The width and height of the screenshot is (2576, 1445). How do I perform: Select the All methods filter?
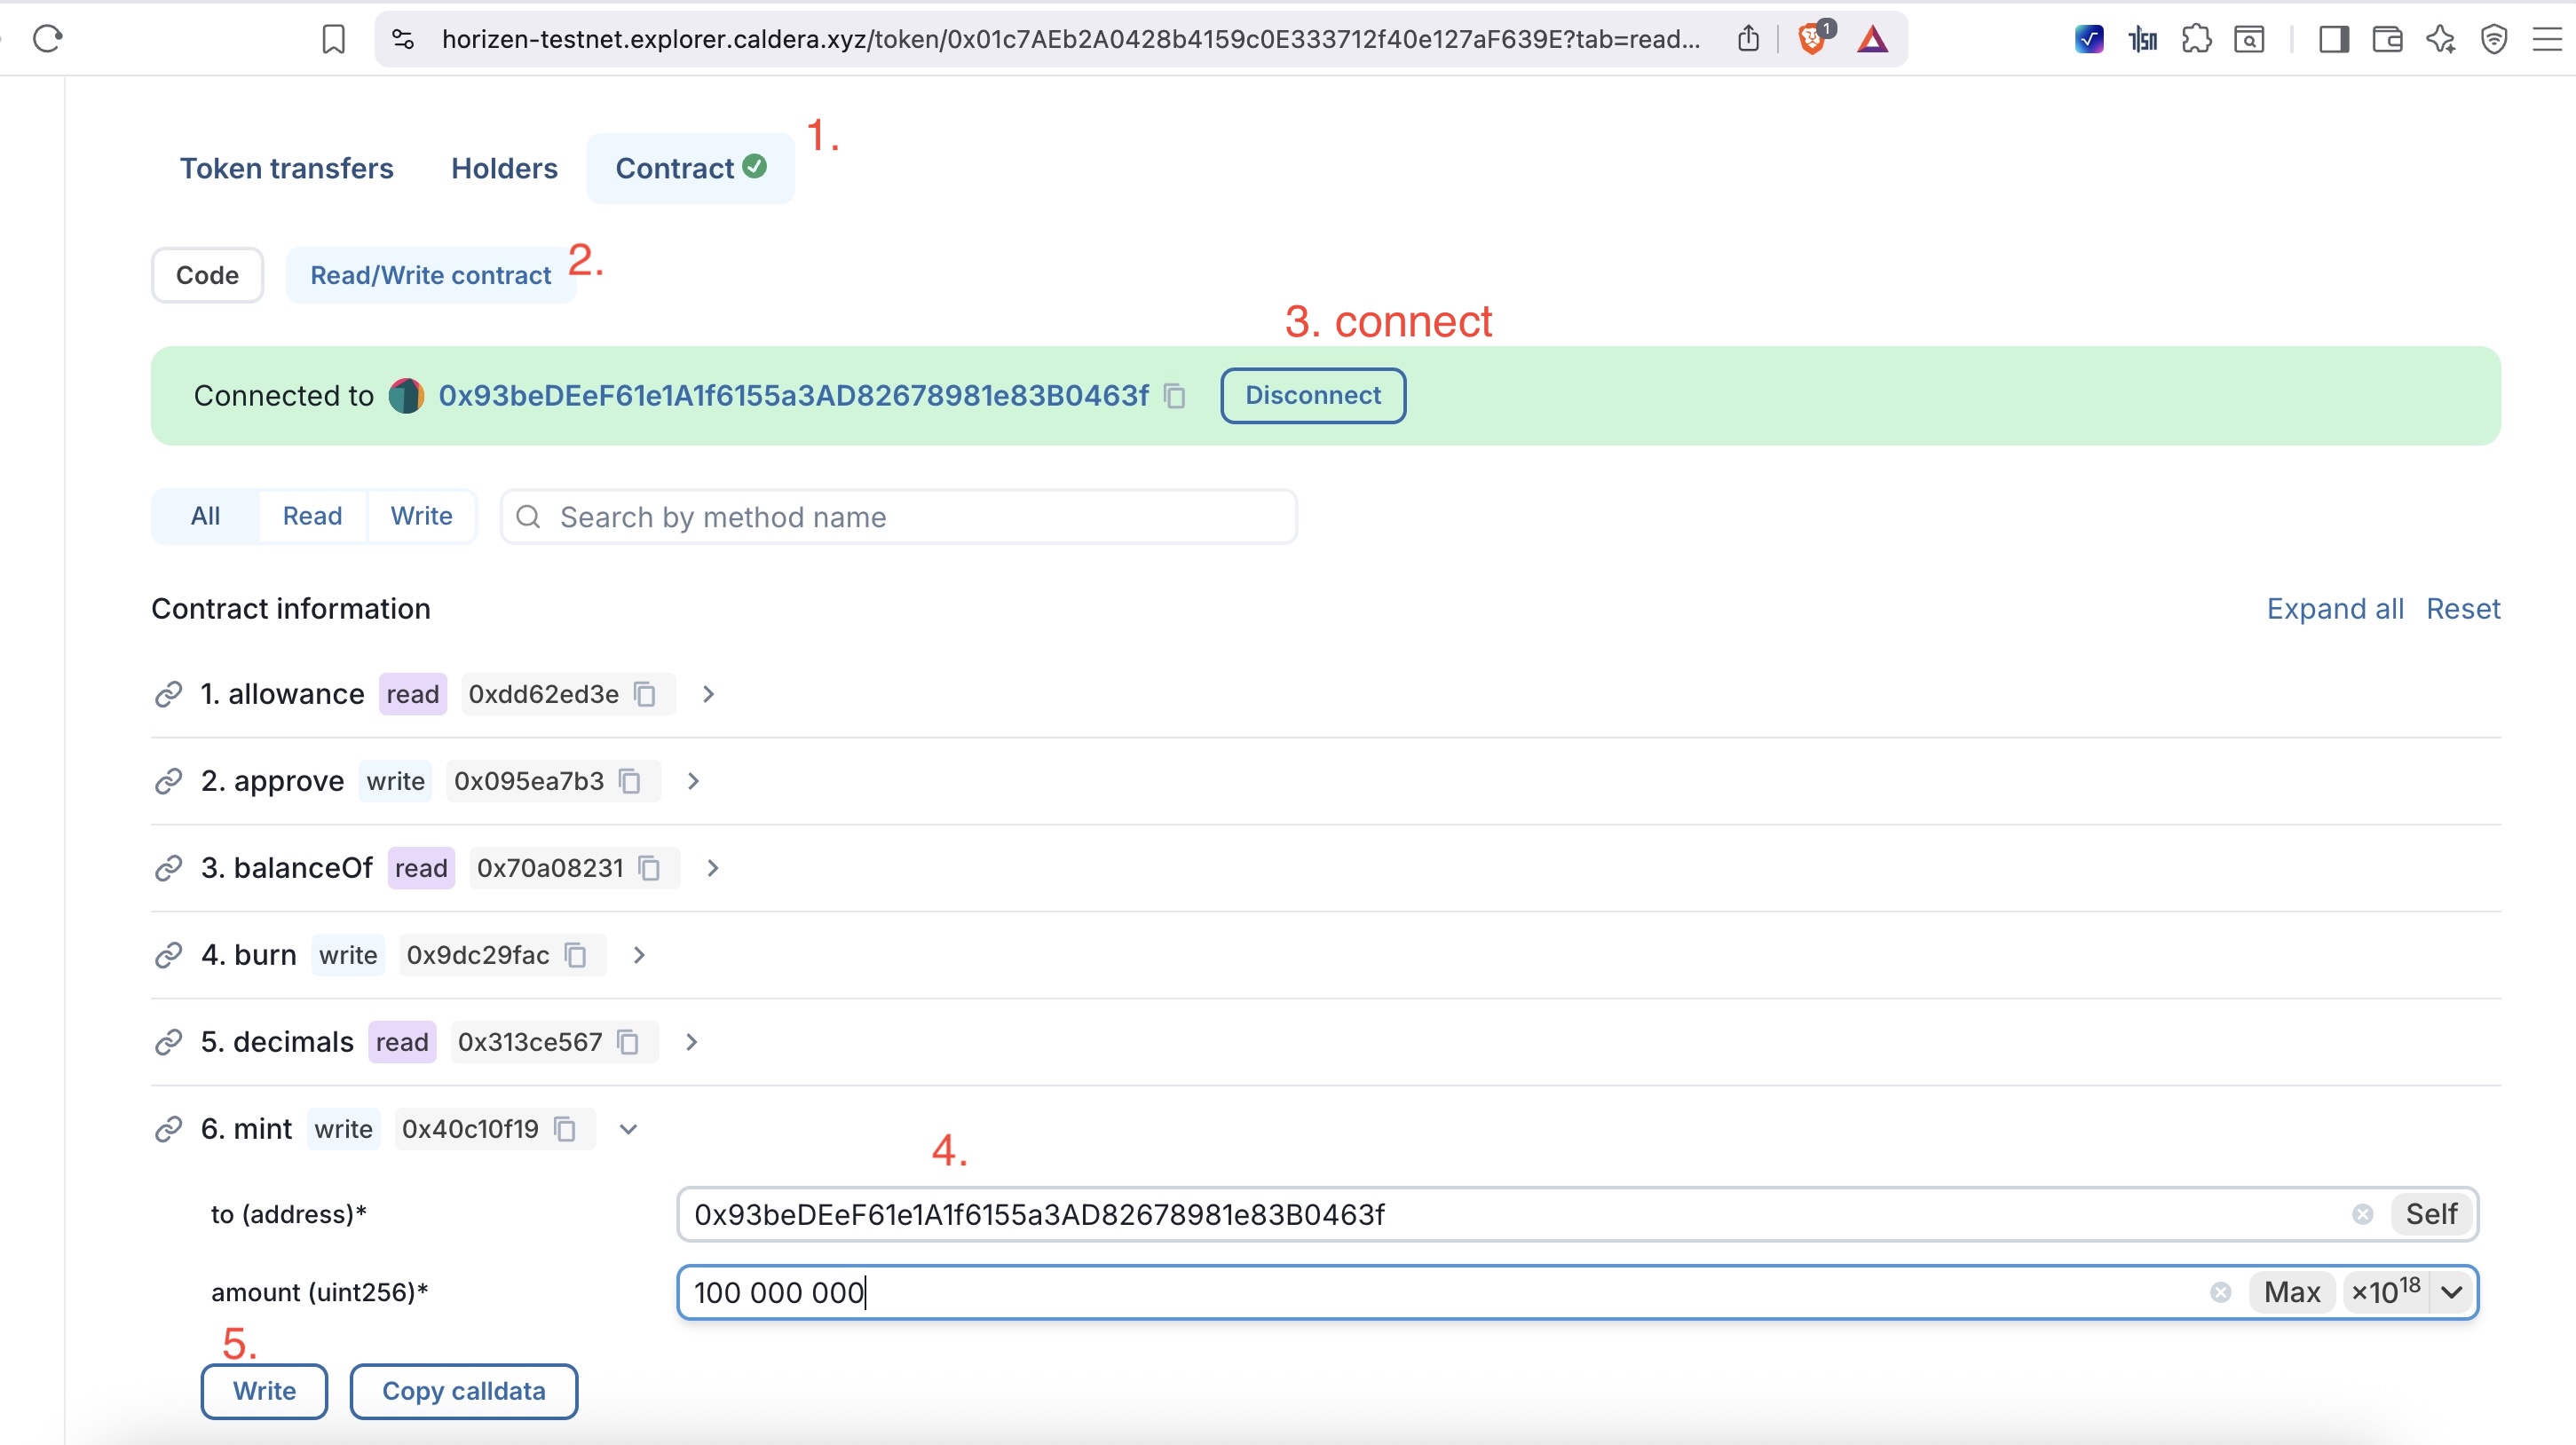tap(204, 516)
